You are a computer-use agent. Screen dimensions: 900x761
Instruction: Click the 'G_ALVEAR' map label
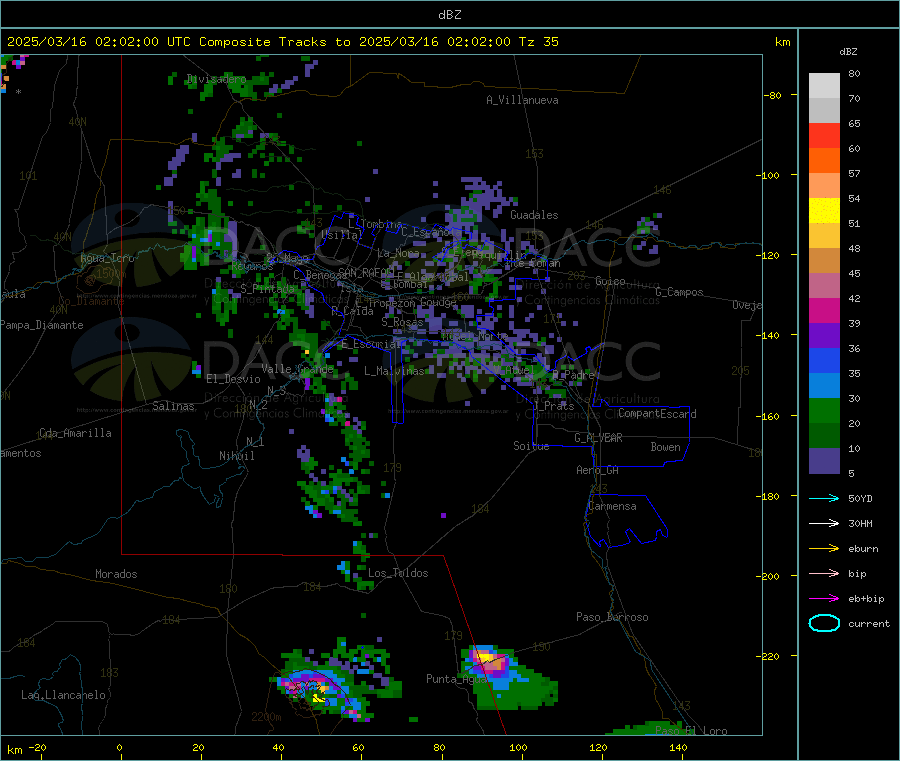[x=598, y=438]
